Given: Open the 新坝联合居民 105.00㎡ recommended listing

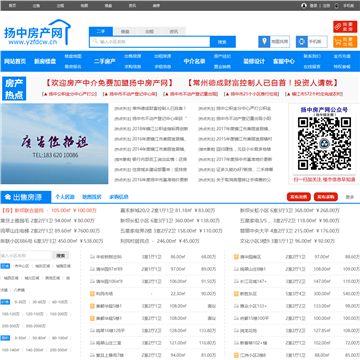Looking at the screenshot, I should coord(49,210).
